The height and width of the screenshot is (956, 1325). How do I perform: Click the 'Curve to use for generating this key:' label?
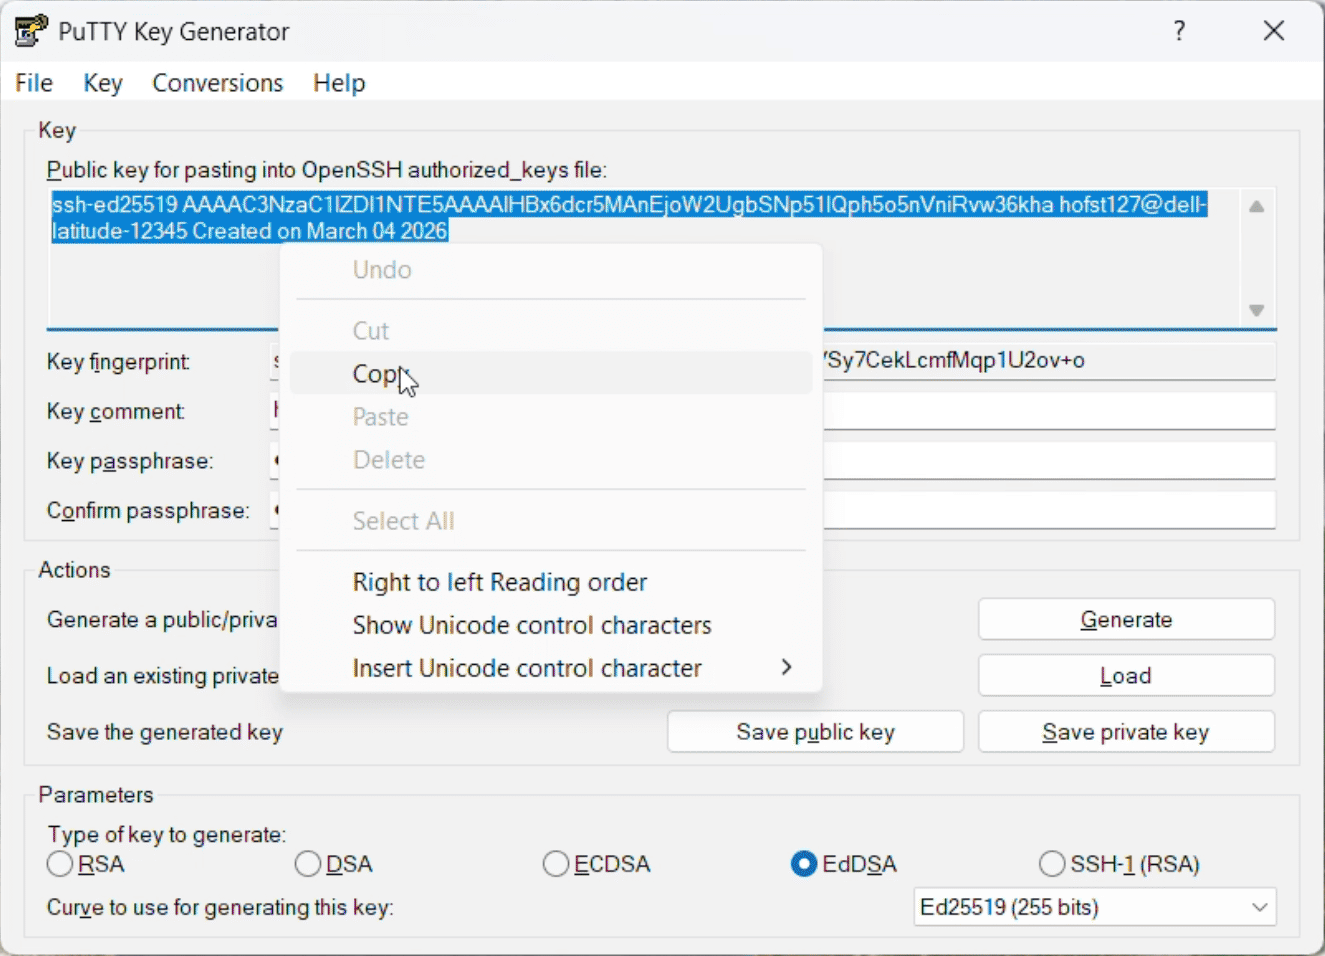pos(220,907)
